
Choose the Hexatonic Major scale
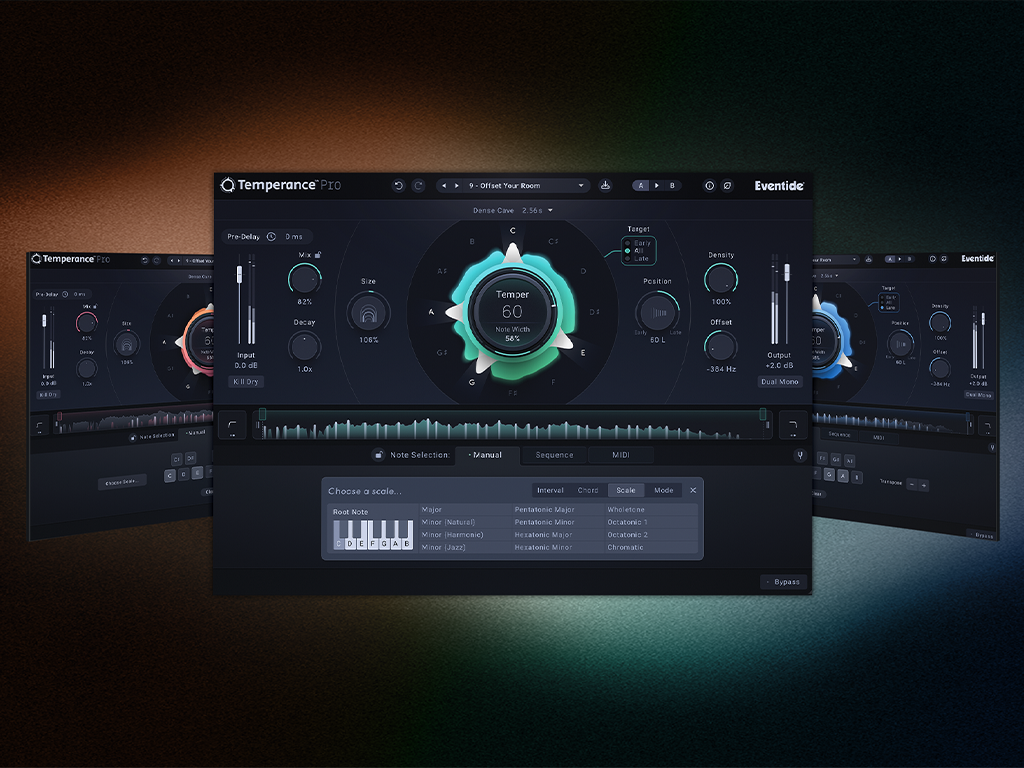pos(558,535)
